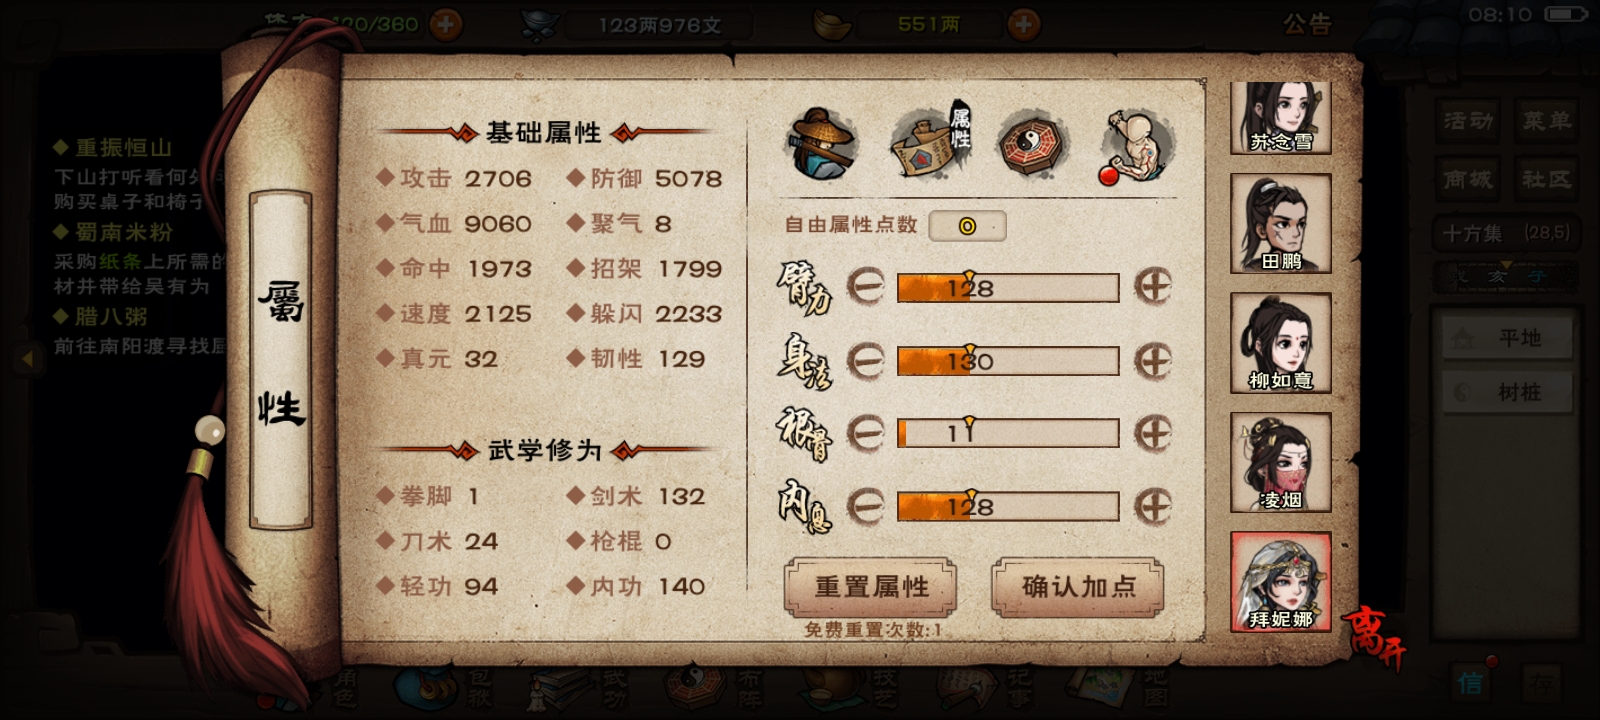Select the attributes scroll-map icon
Viewport: 1600px width, 720px height.
point(930,143)
